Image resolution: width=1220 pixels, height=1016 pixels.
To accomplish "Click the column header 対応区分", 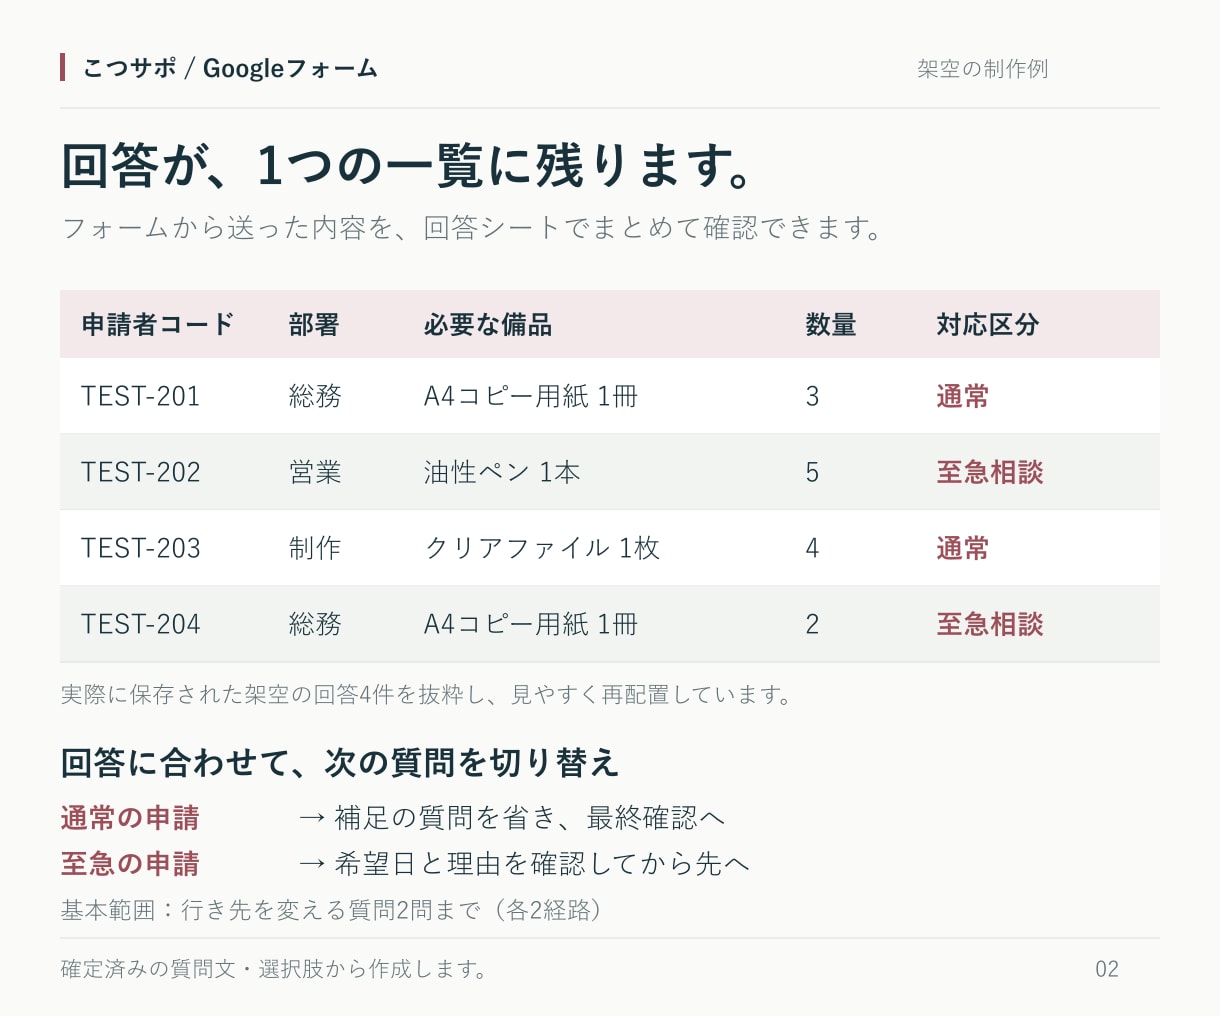I will (988, 325).
